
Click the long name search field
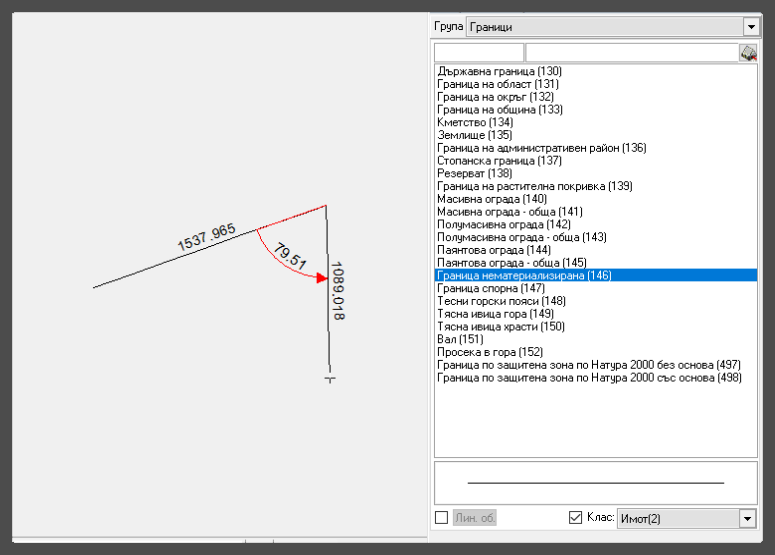click(x=630, y=53)
